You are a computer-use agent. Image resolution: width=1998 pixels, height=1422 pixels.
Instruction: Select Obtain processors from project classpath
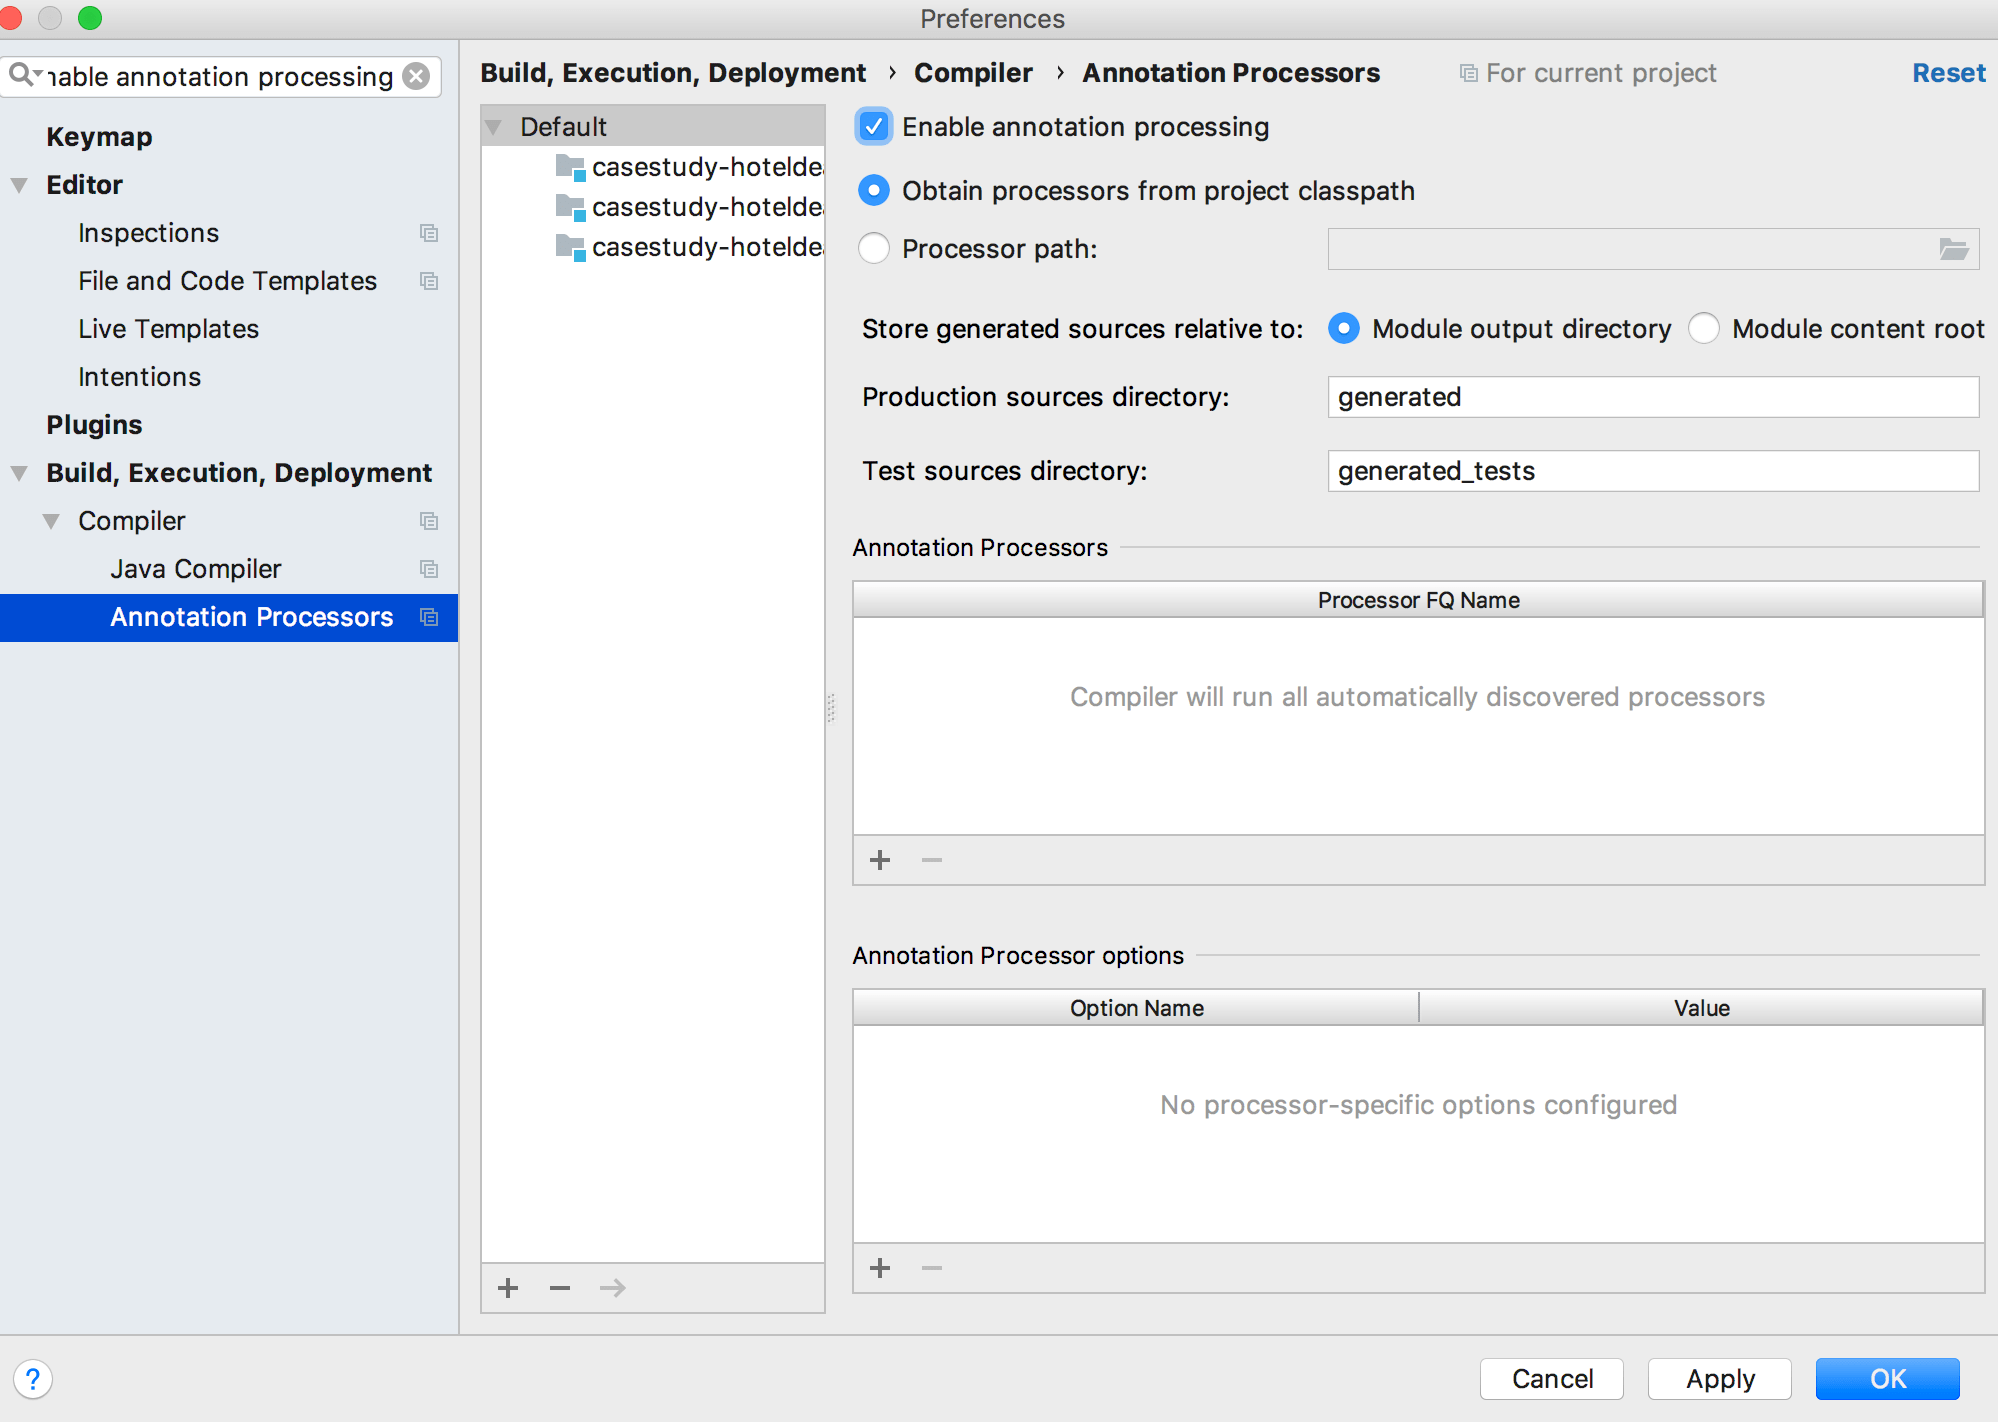(x=874, y=191)
